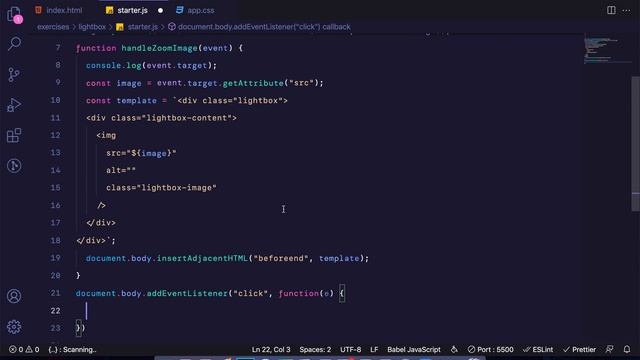640x360 pixels.
Task: Click insertAdjacentHTML on line 19
Action: 202,258
